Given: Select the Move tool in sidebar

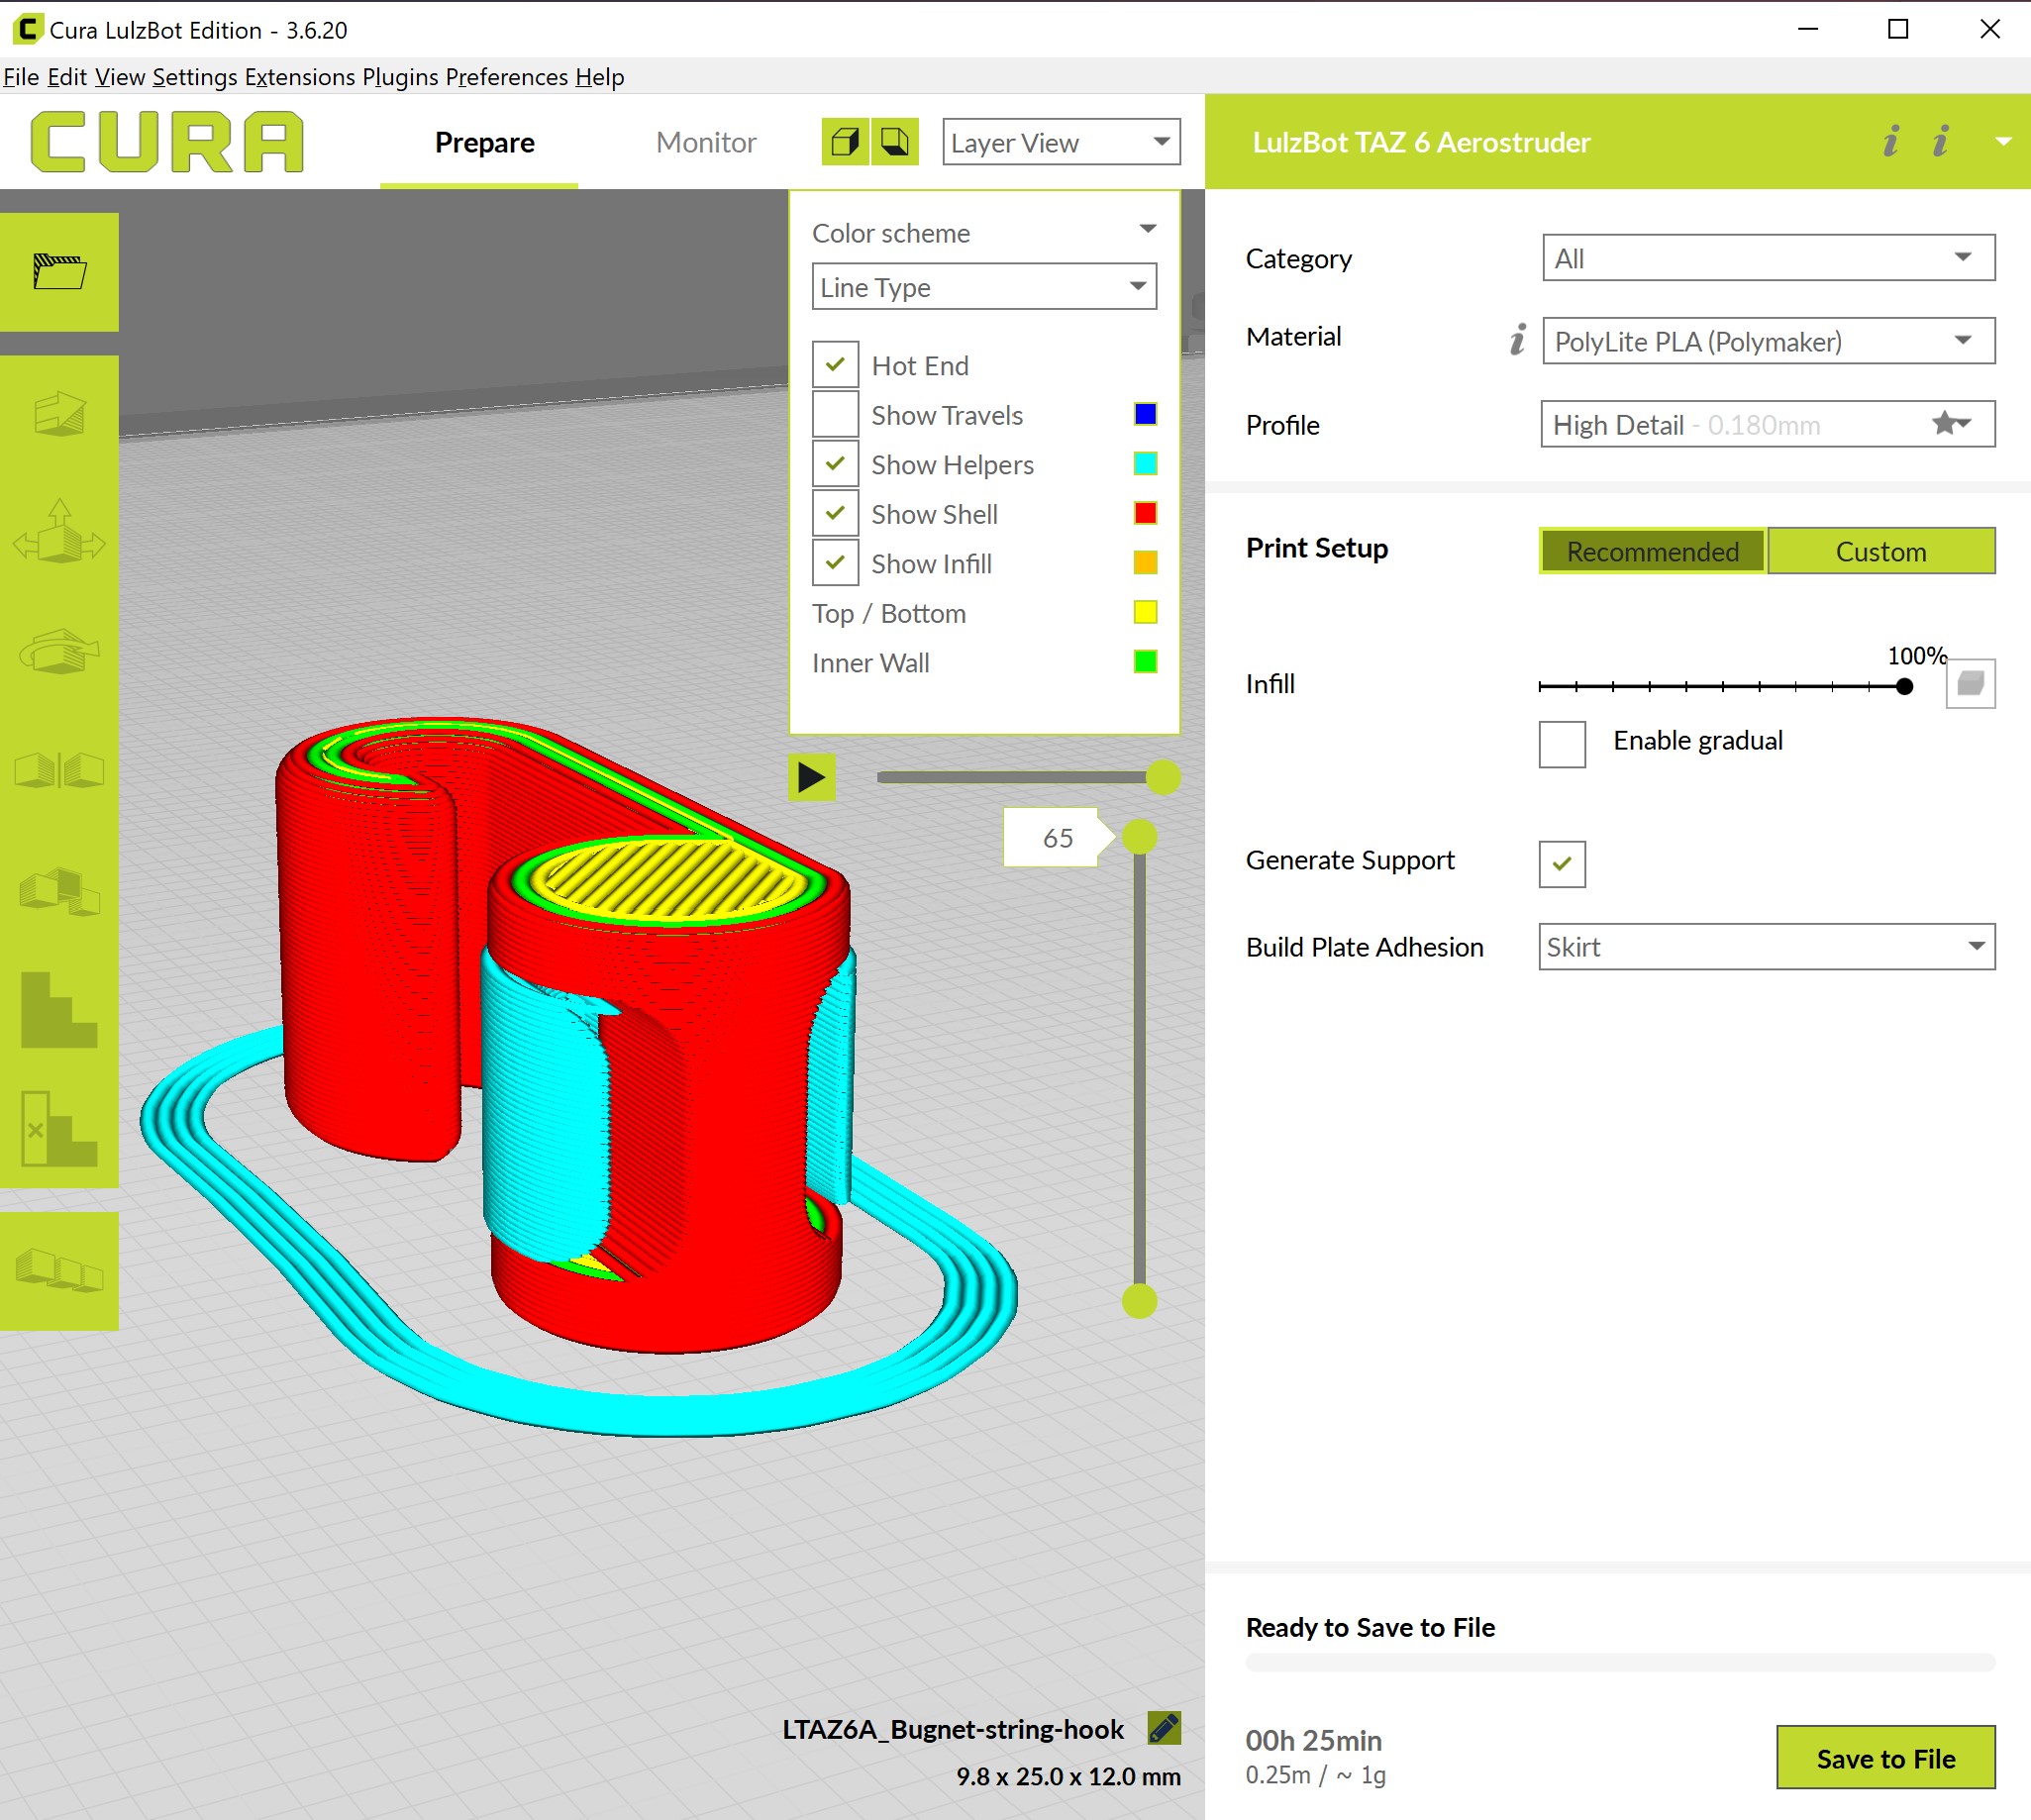Looking at the screenshot, I should [59, 413].
